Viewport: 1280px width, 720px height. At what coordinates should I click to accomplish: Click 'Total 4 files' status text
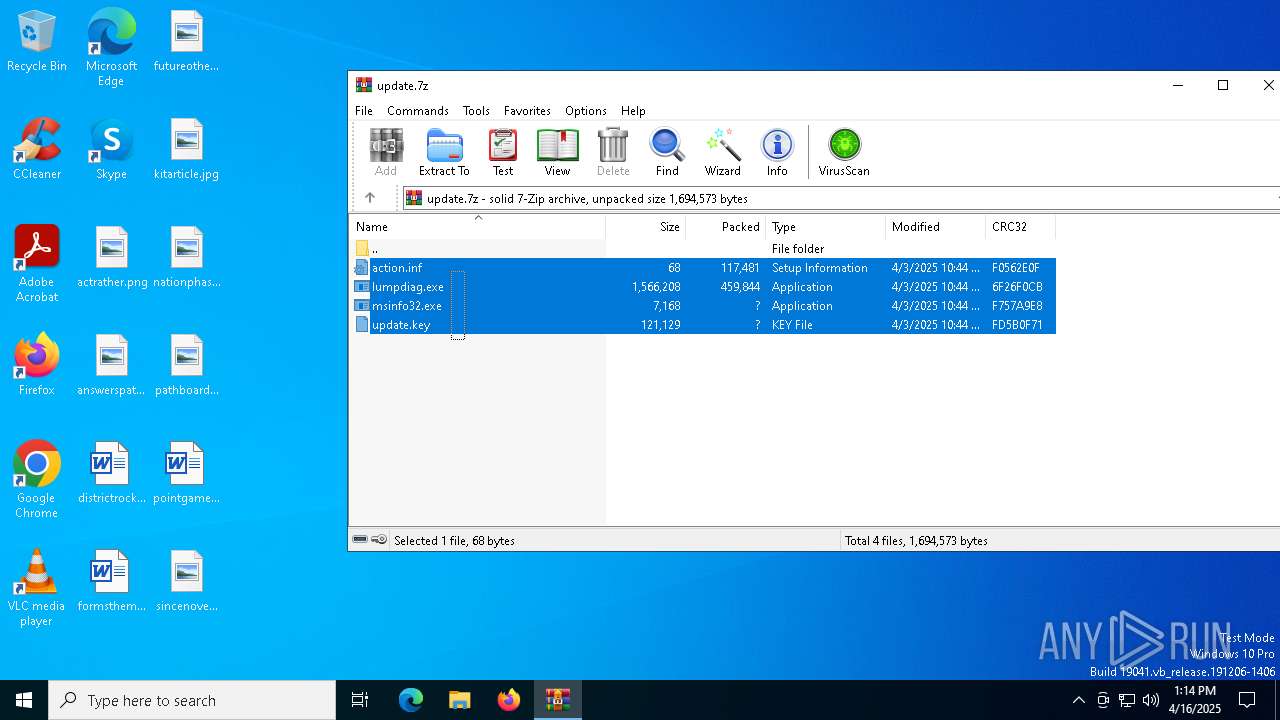pyautogui.click(x=916, y=541)
